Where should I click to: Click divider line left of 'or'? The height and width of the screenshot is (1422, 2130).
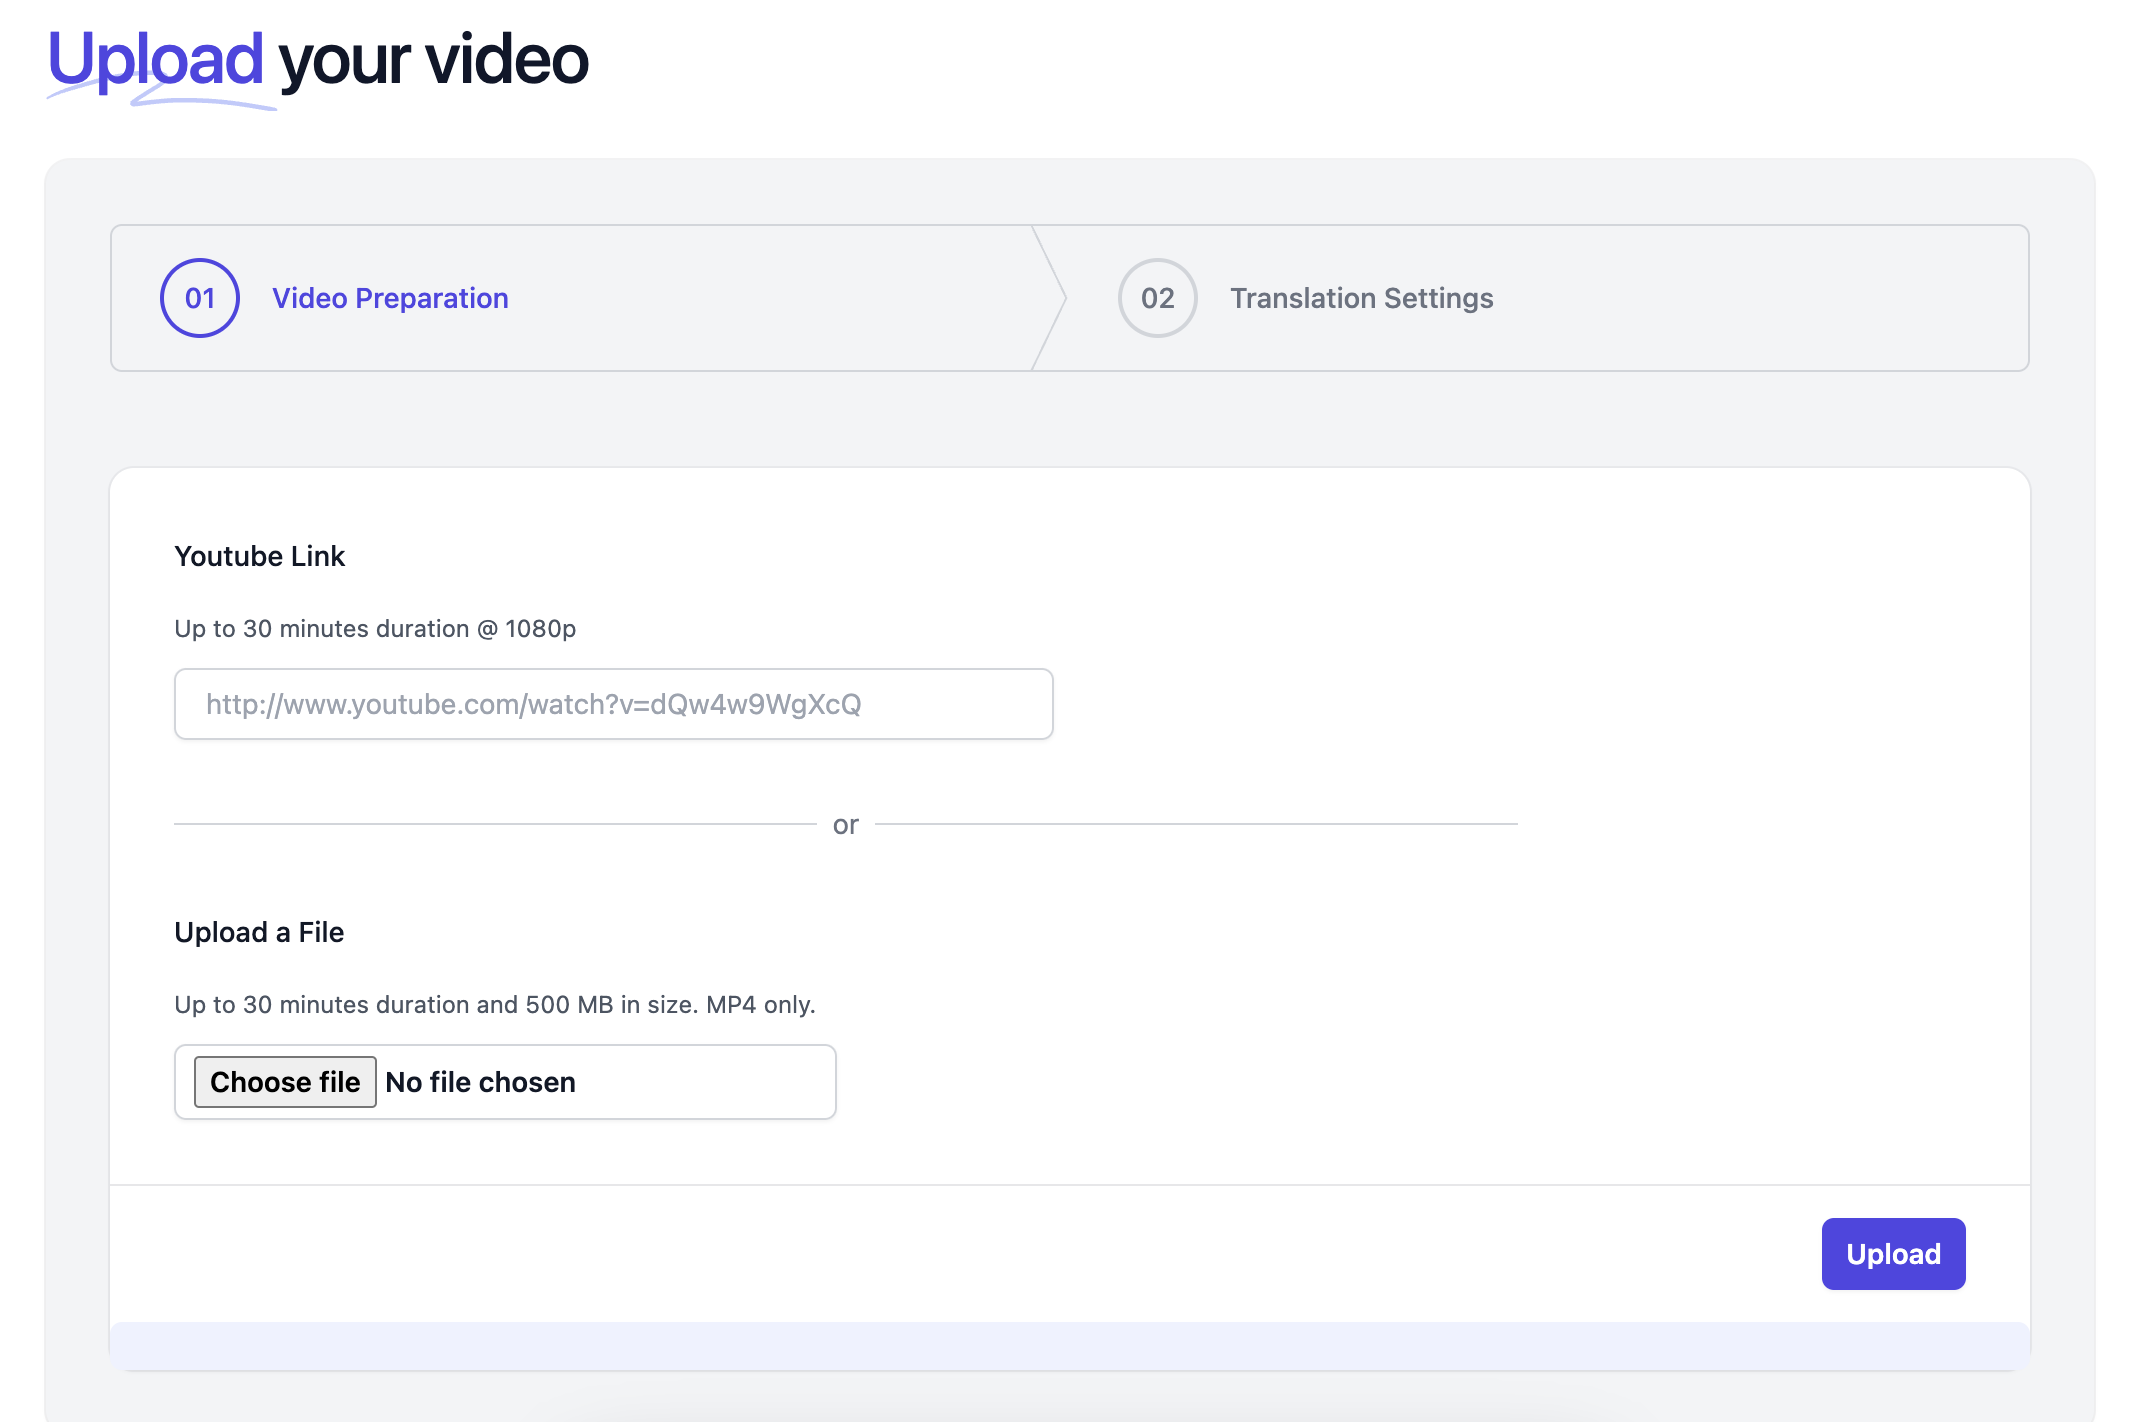[x=495, y=824]
